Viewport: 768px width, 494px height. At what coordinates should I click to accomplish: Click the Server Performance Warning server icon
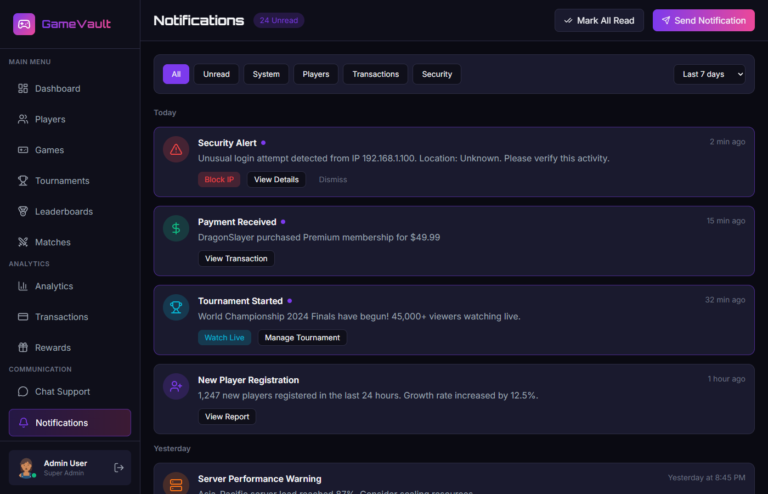[x=176, y=485]
